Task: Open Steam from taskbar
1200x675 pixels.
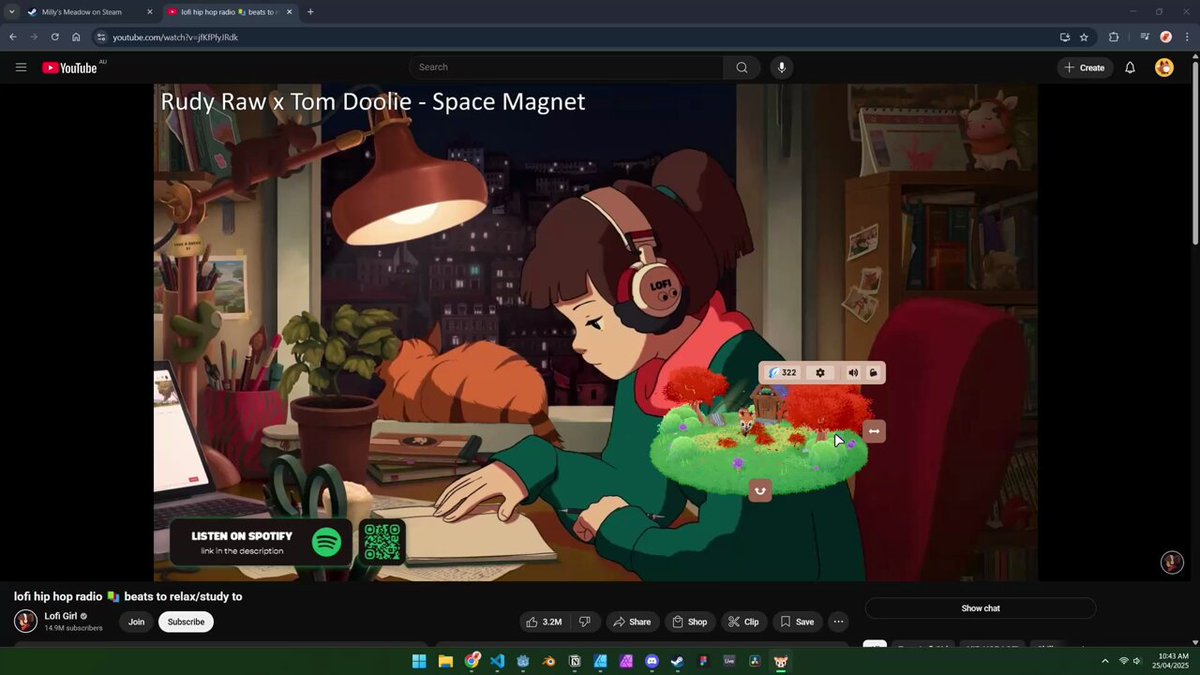Action: pyautogui.click(x=677, y=661)
